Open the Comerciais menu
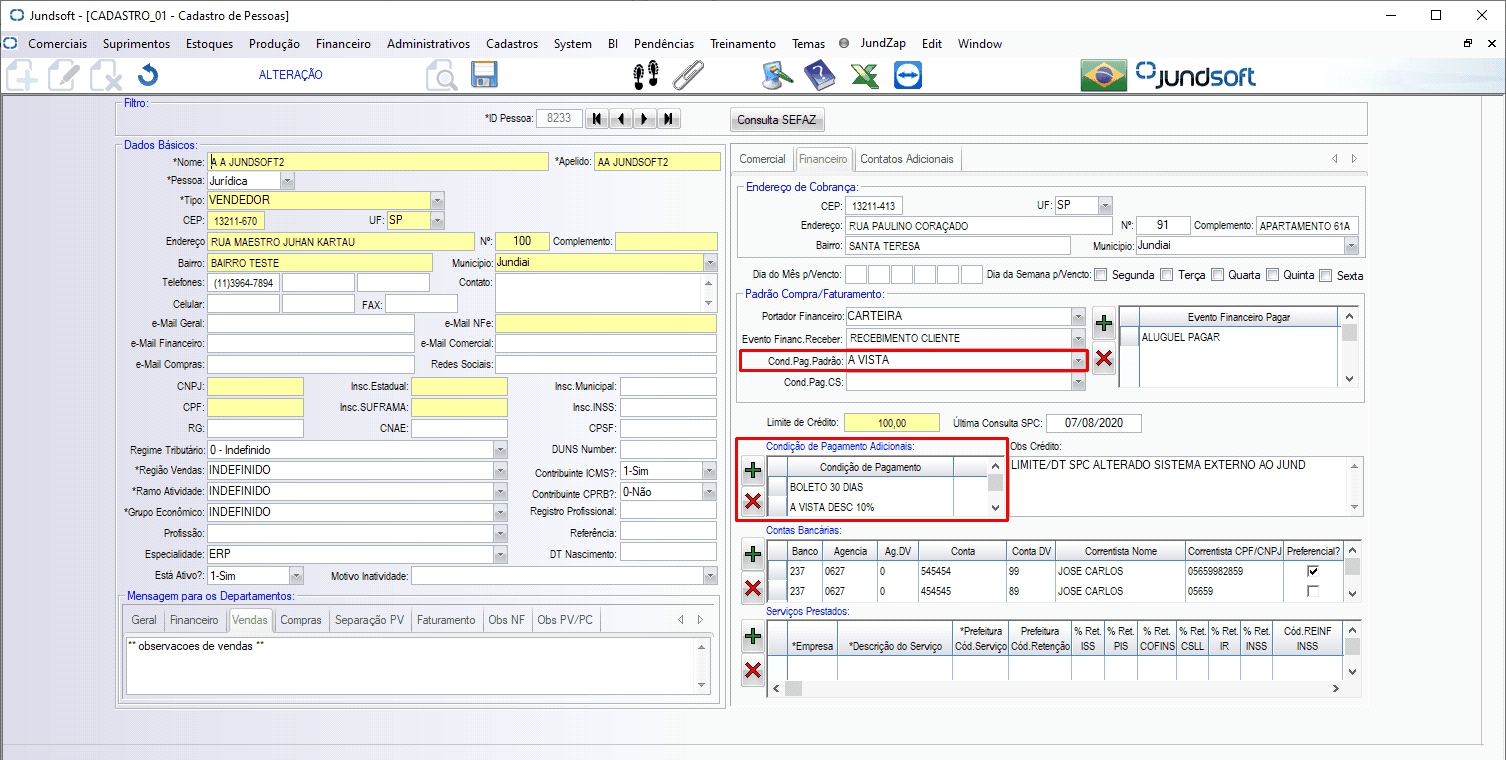Screen dimensions: 1506x760 (57, 44)
